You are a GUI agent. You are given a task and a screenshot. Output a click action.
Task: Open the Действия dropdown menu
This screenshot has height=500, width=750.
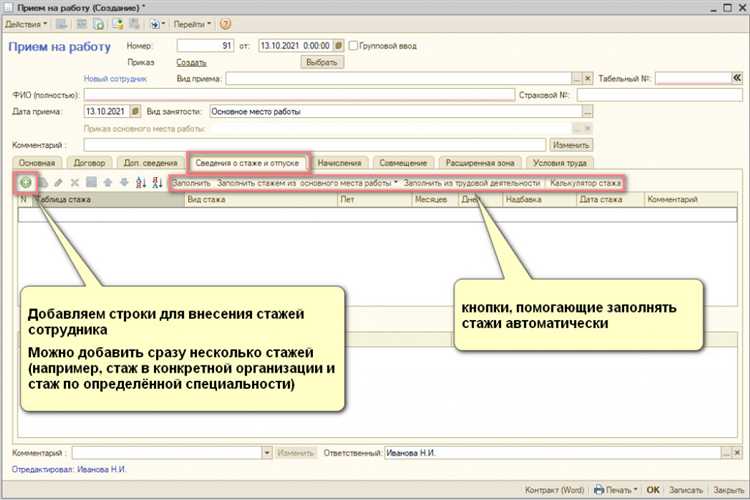(26, 24)
